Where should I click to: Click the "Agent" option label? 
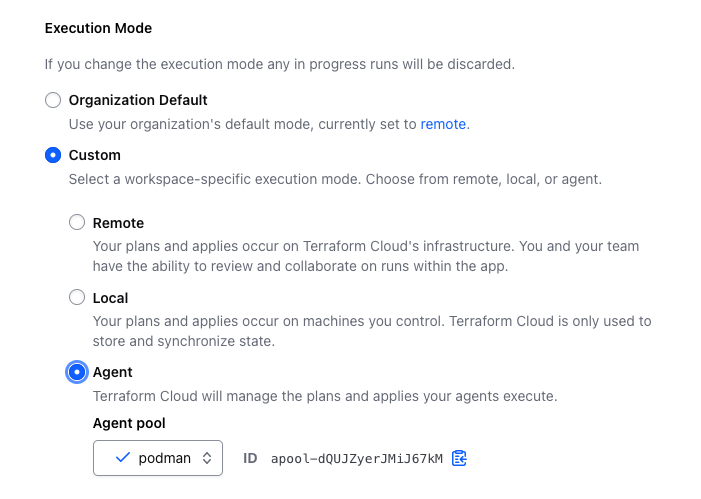113,372
